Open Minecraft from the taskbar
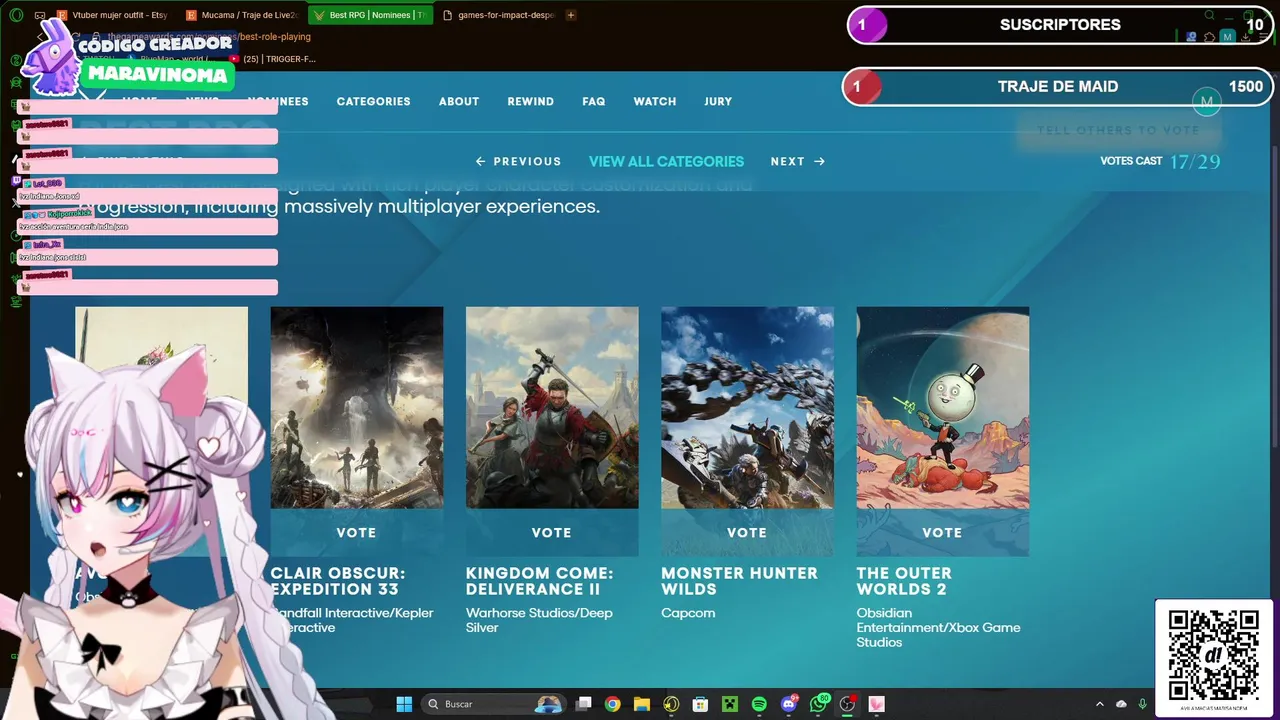The height and width of the screenshot is (720, 1280). click(x=730, y=704)
